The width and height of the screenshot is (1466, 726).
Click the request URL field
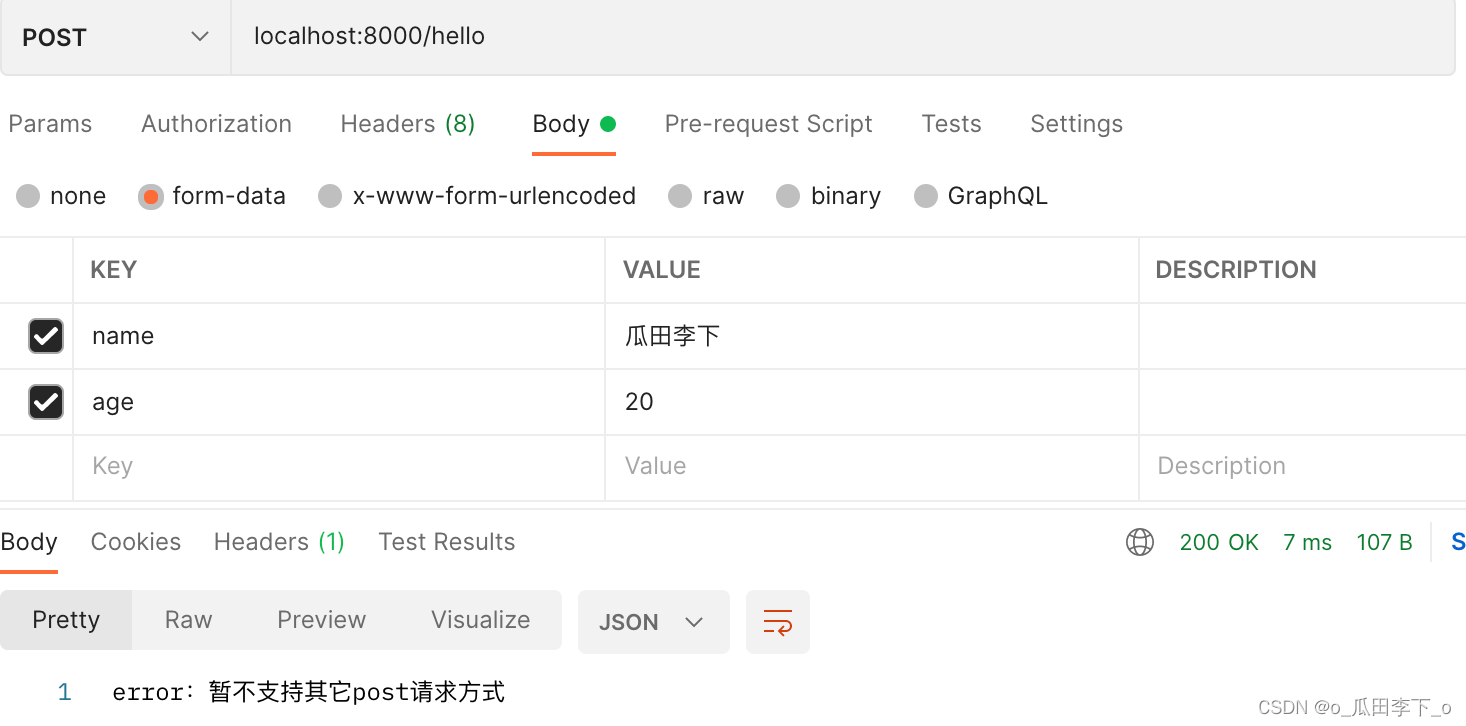point(840,37)
